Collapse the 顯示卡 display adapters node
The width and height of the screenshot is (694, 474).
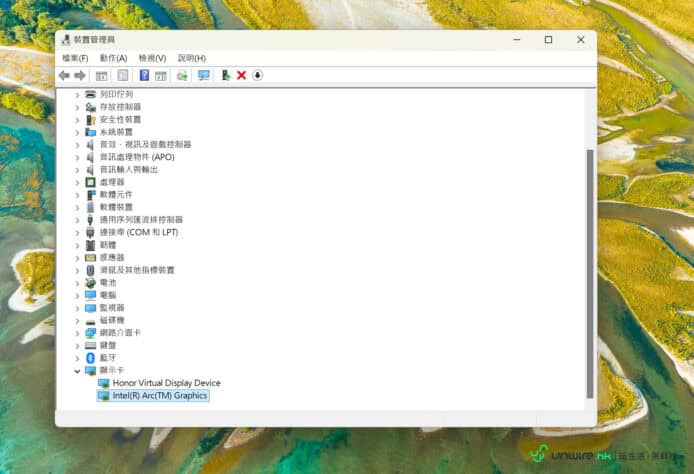click(x=77, y=370)
